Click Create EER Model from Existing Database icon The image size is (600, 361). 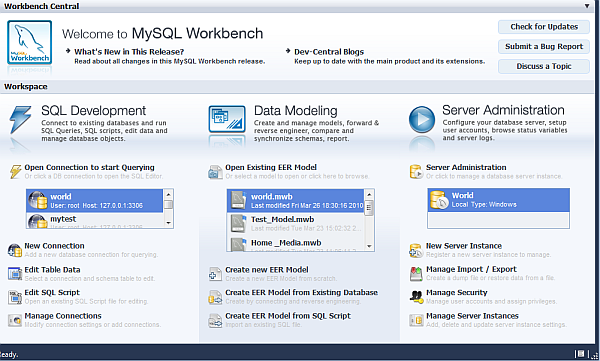pos(215,297)
